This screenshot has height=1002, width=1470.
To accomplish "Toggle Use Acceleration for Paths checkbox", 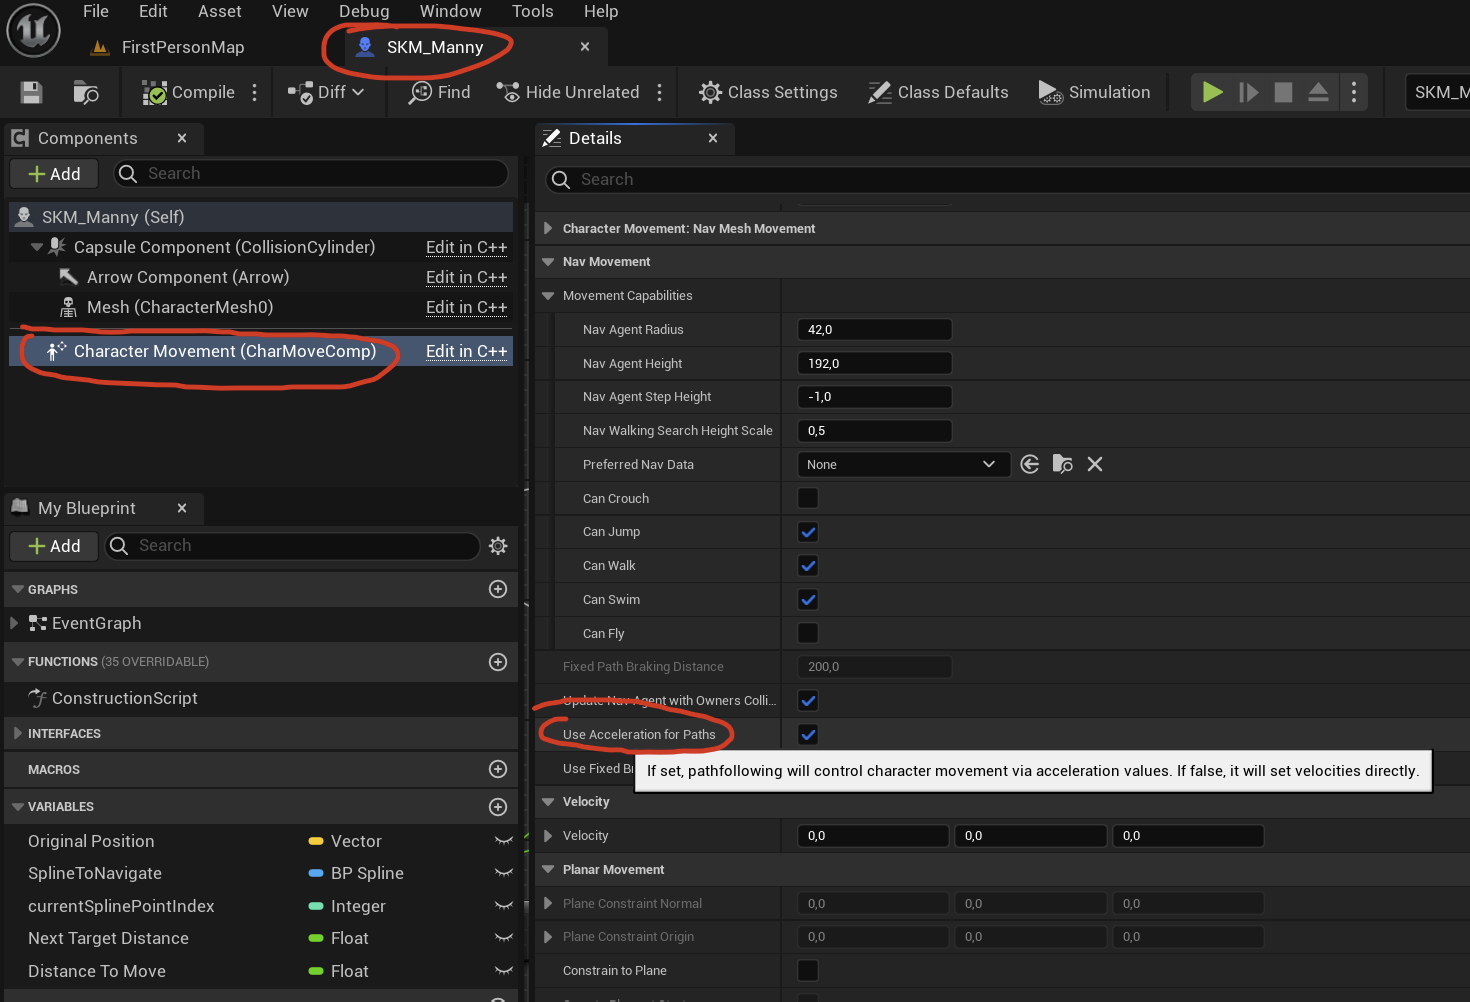I will click(808, 735).
